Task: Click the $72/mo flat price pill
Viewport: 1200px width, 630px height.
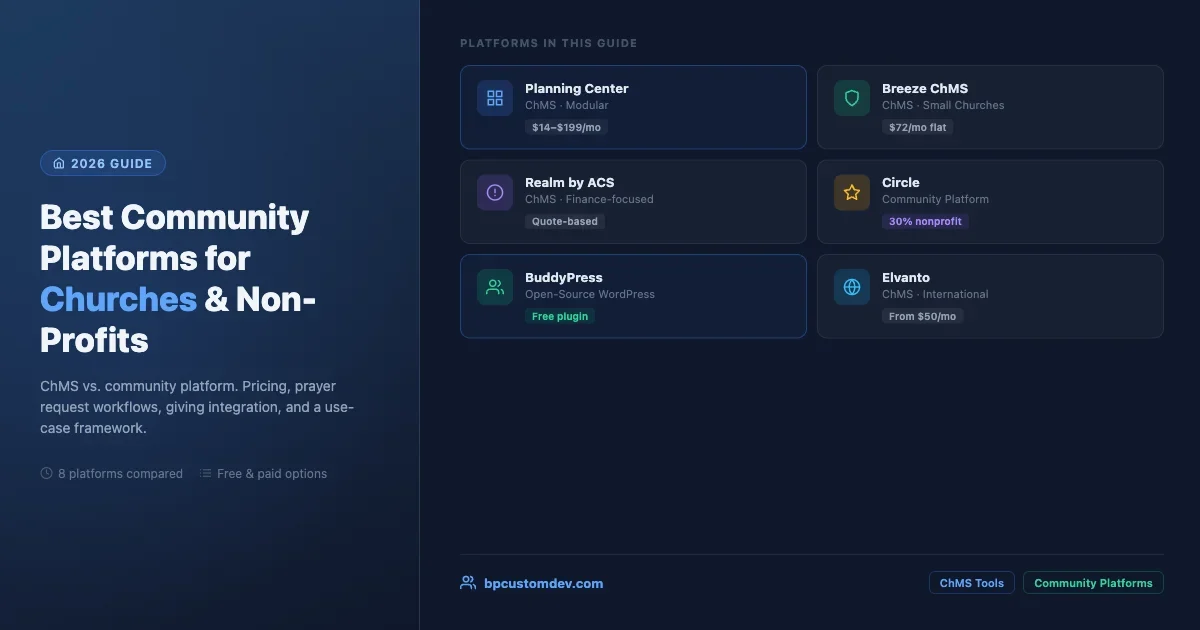Action: pyautogui.click(x=918, y=127)
